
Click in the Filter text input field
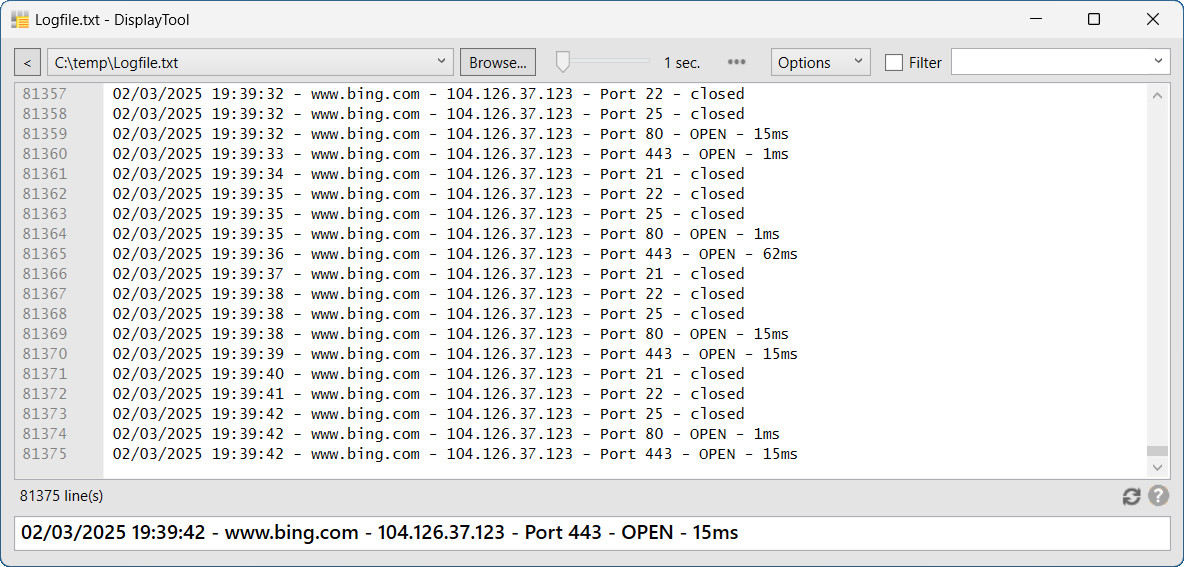pos(1051,63)
